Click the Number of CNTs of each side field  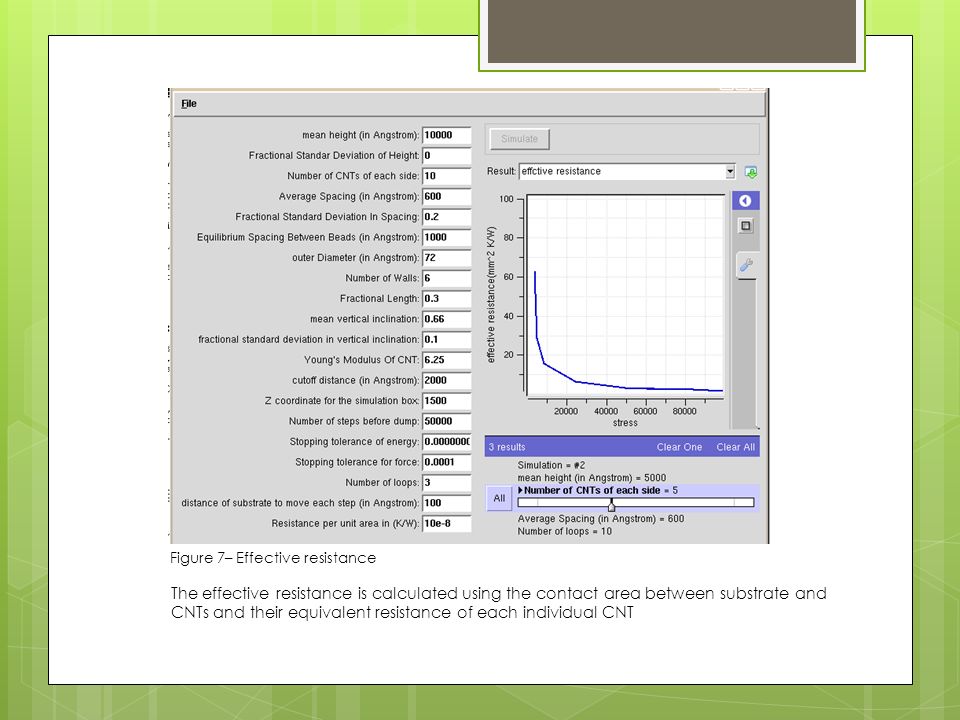tap(446, 176)
